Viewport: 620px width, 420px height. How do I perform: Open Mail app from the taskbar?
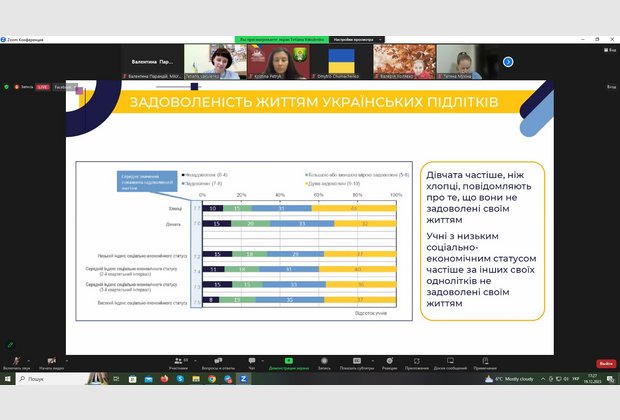coord(148,379)
